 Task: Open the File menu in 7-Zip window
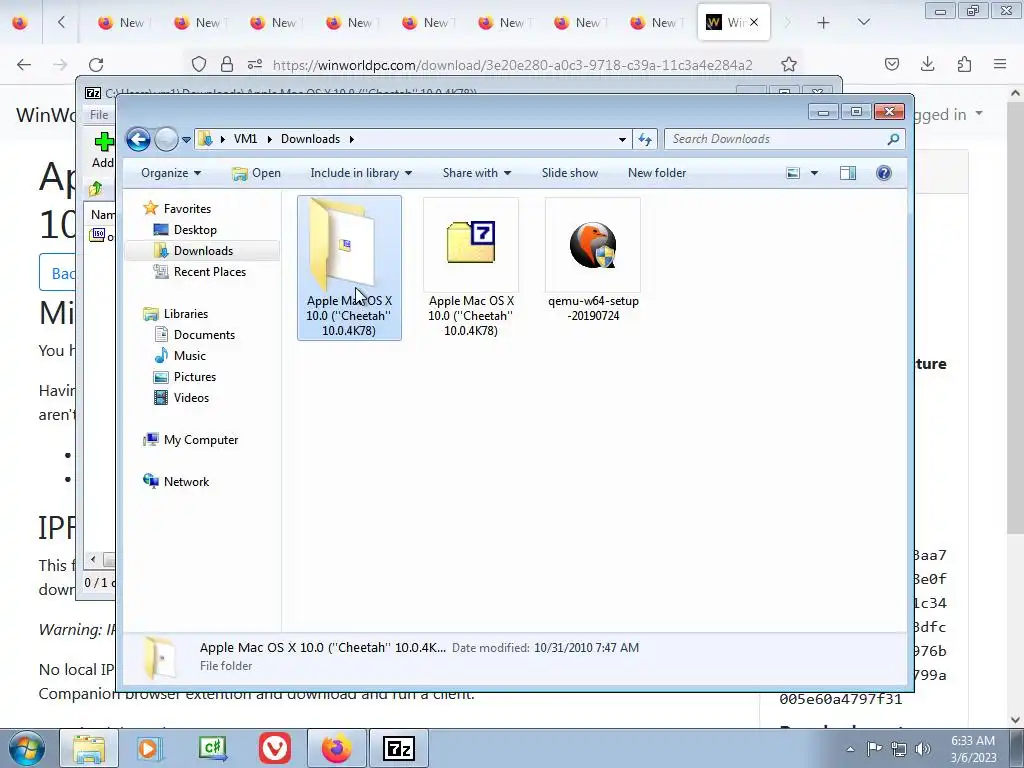[99, 115]
